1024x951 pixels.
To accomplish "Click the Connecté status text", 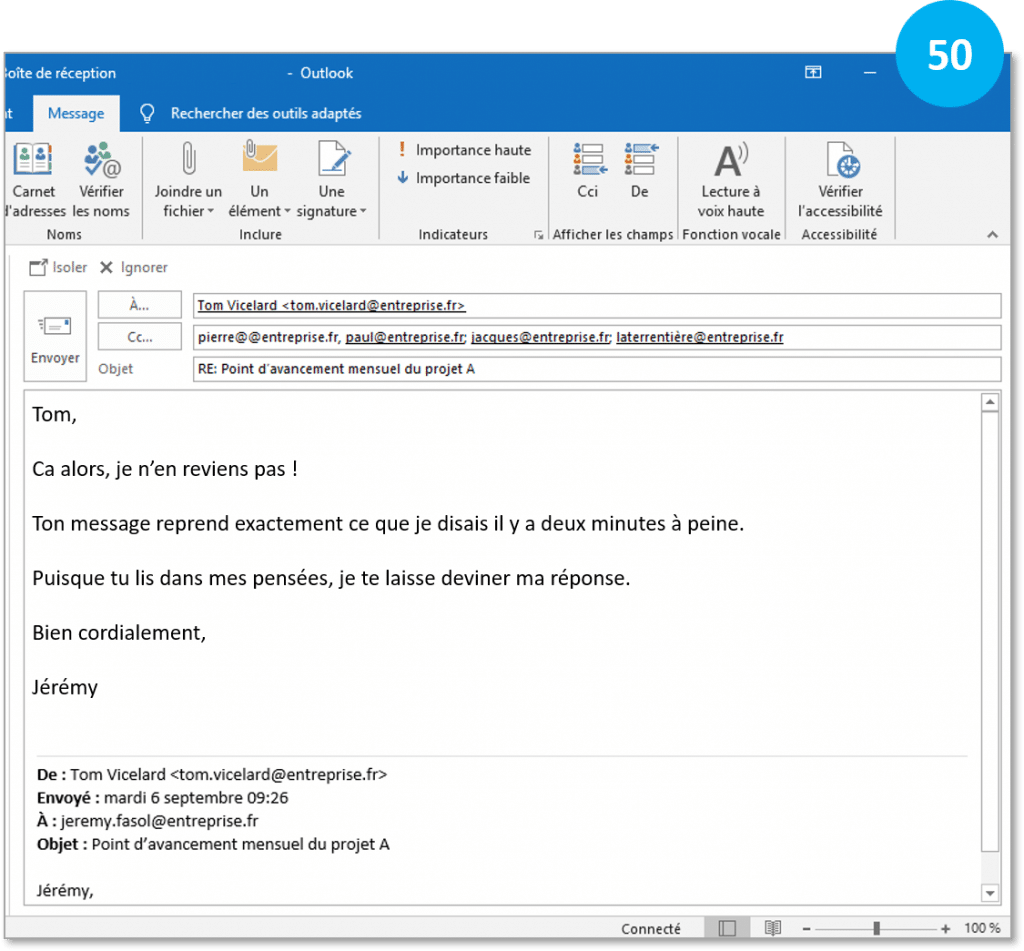I will coord(650,929).
